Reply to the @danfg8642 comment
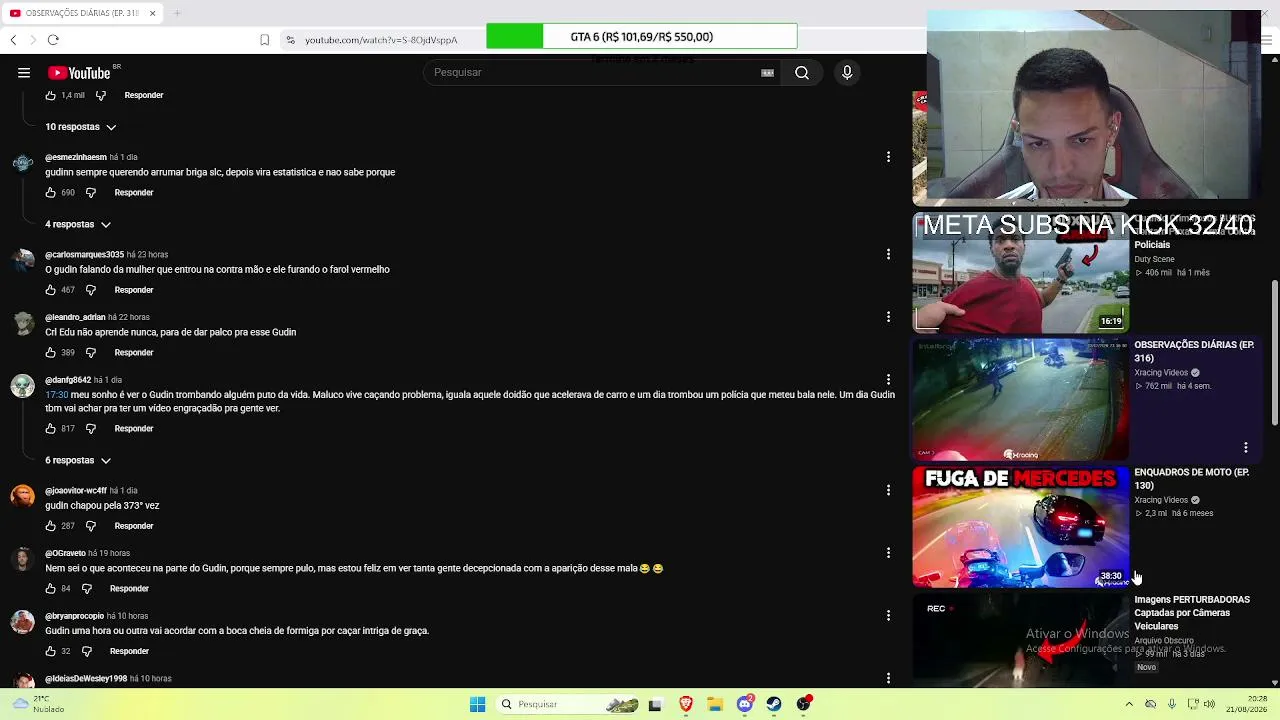This screenshot has height=720, width=1280. click(134, 428)
